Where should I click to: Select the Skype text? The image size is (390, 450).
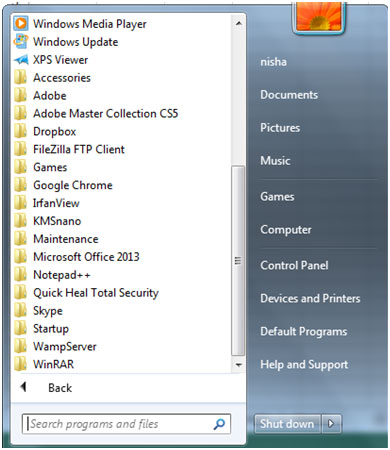tap(48, 311)
